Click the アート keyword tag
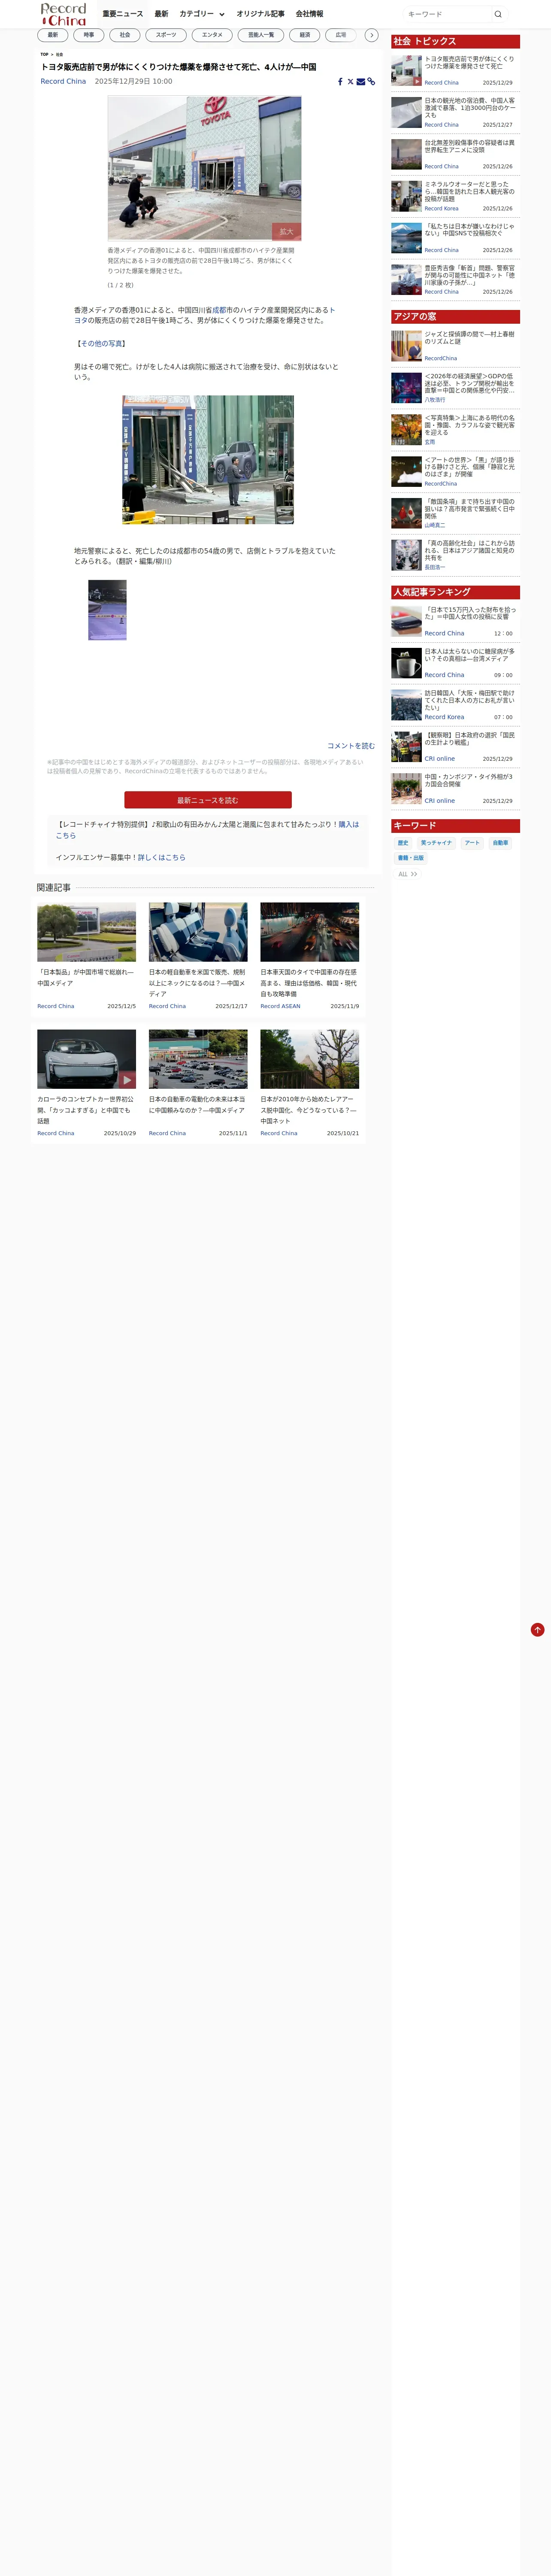 coord(472,843)
